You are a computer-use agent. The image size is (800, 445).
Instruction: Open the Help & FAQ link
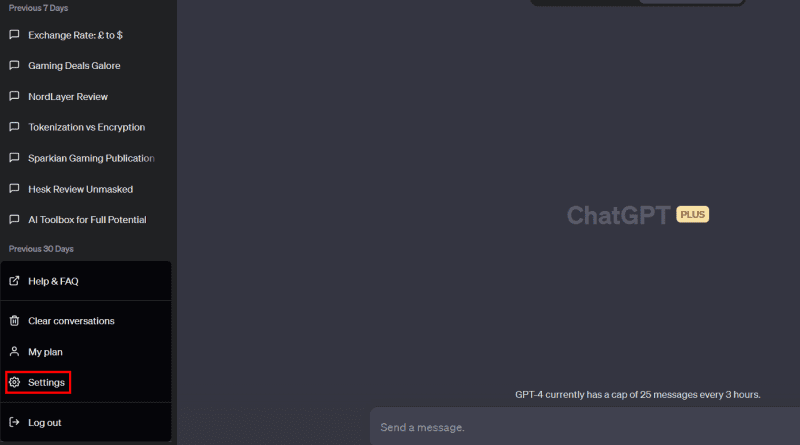[x=86, y=281]
